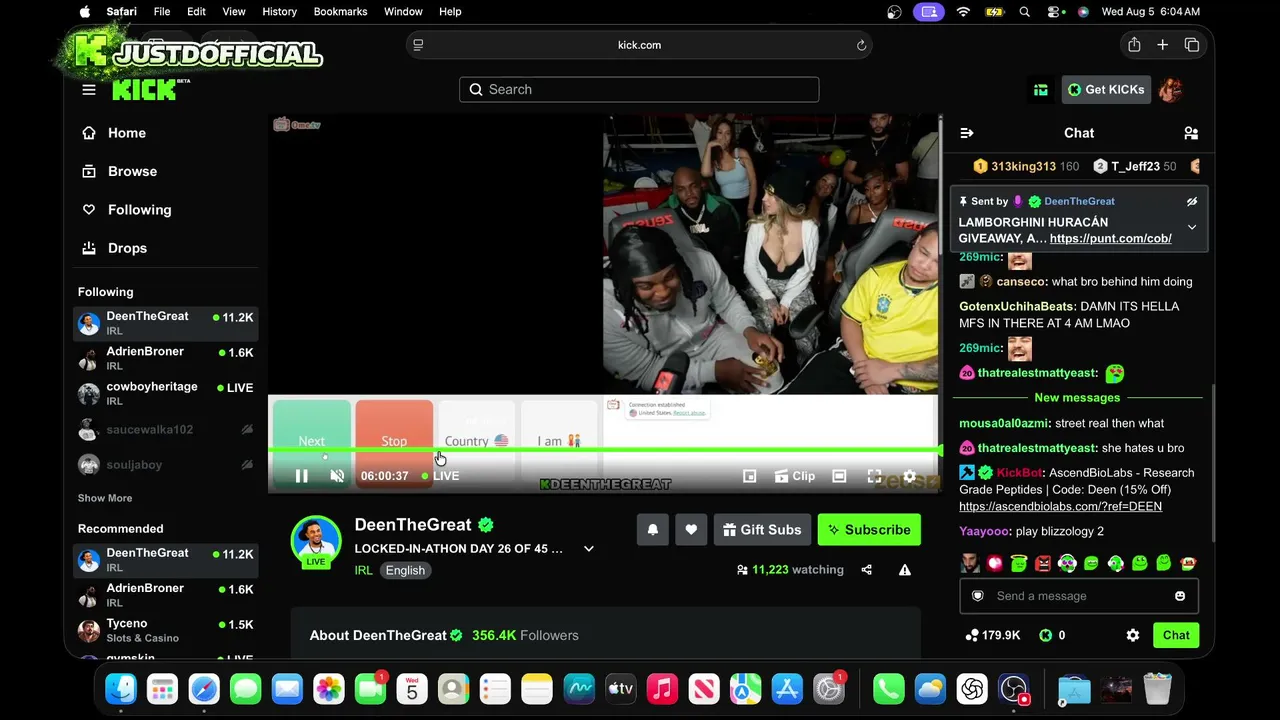Expand the pinned message chevron
This screenshot has width=1280, height=720.
(1192, 228)
